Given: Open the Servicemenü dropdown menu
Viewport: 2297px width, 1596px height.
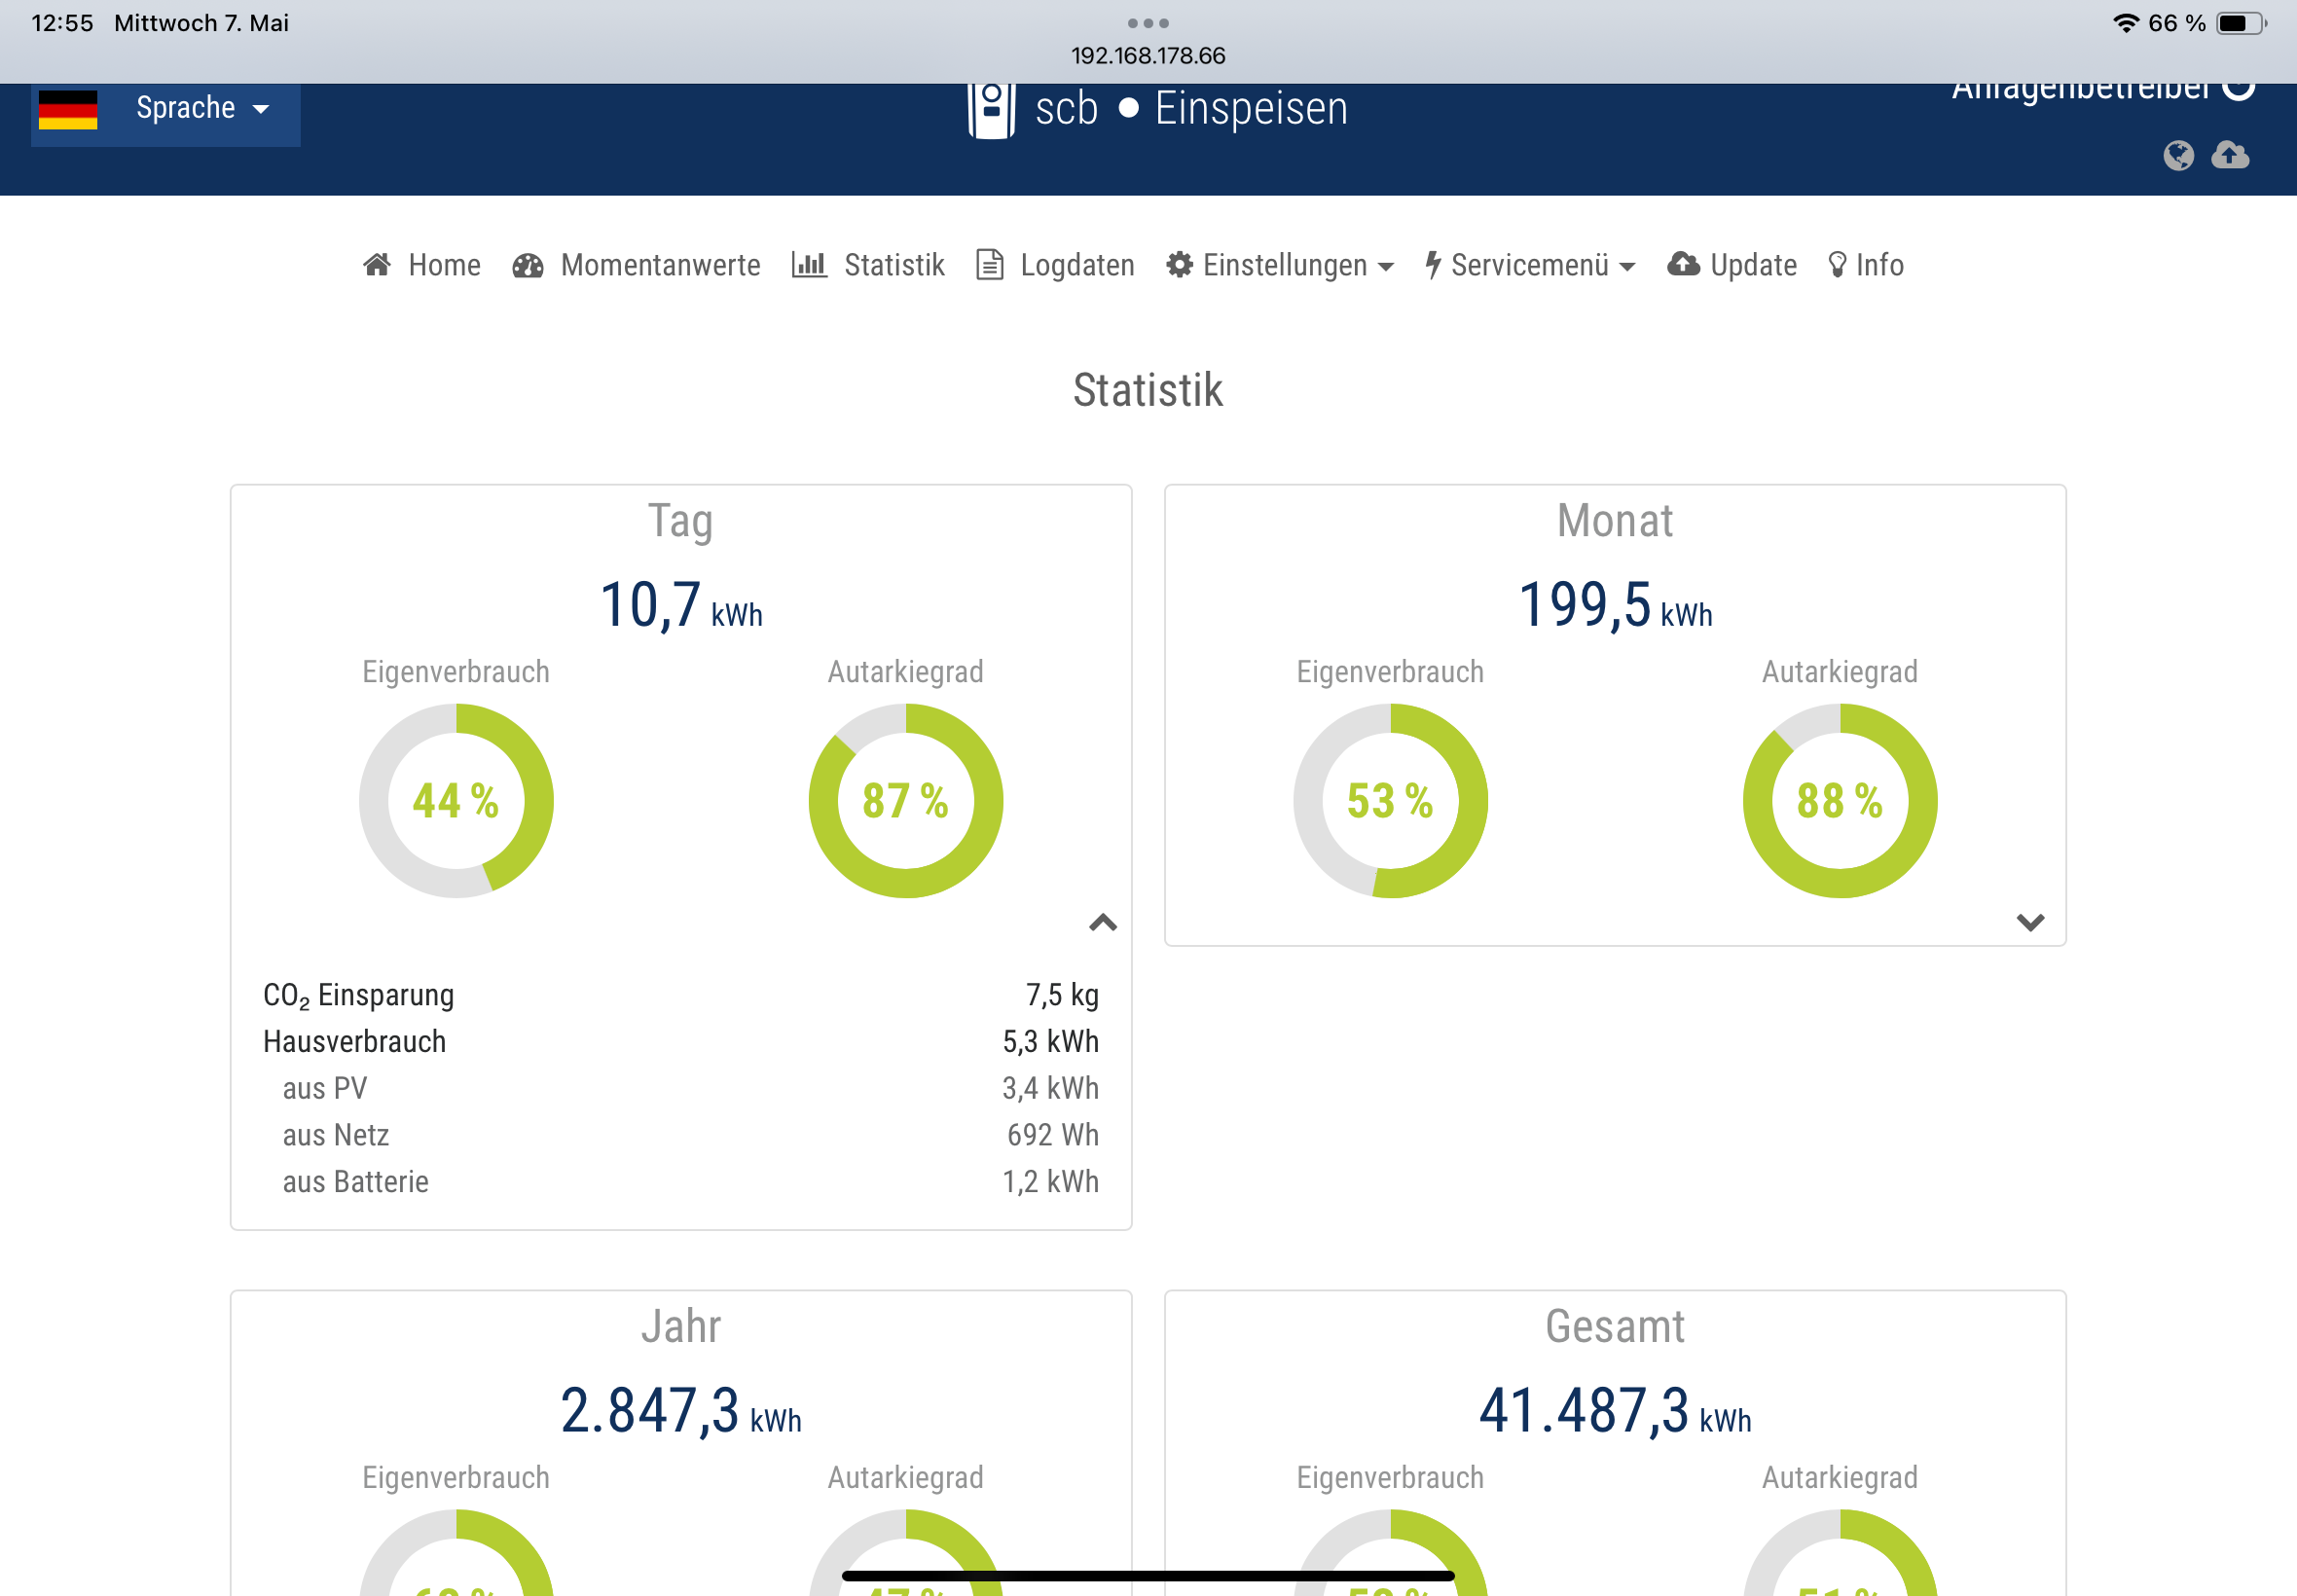Looking at the screenshot, I should click(1531, 265).
